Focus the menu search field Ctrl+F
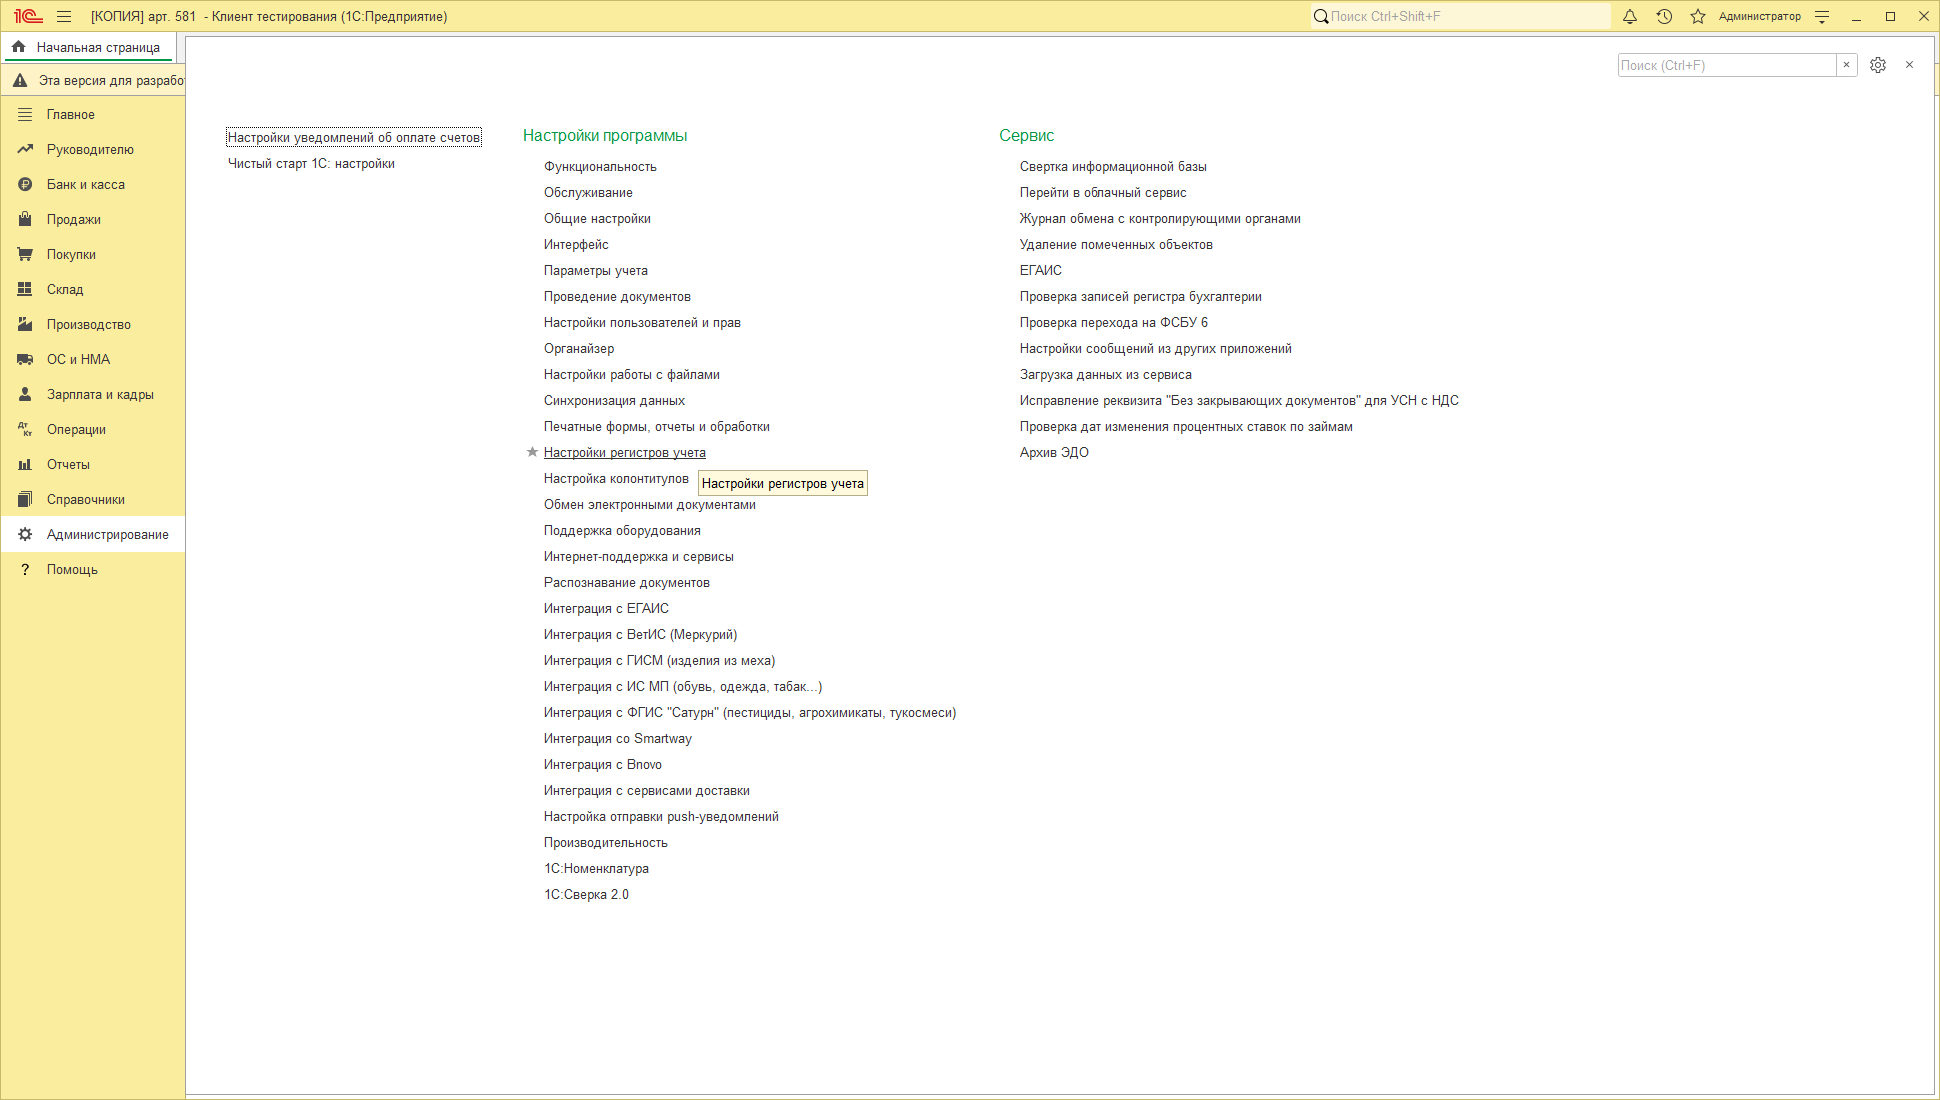Screen dimensions: 1940x1100 [1727, 65]
